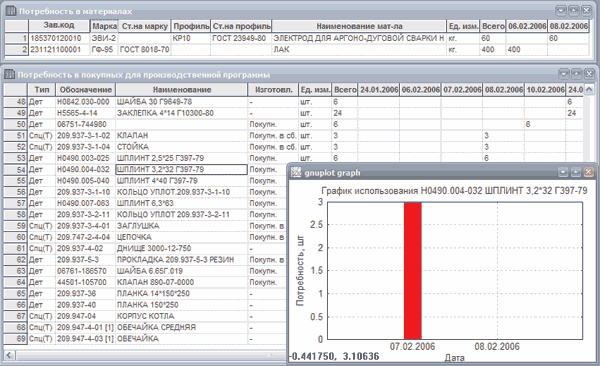Close the materials requirement window
The image size is (600, 366).
(x=586, y=11)
